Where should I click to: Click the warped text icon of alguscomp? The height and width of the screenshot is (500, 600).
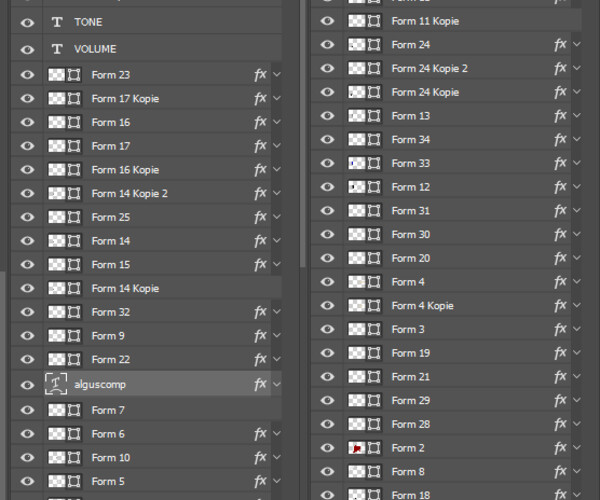coord(57,384)
